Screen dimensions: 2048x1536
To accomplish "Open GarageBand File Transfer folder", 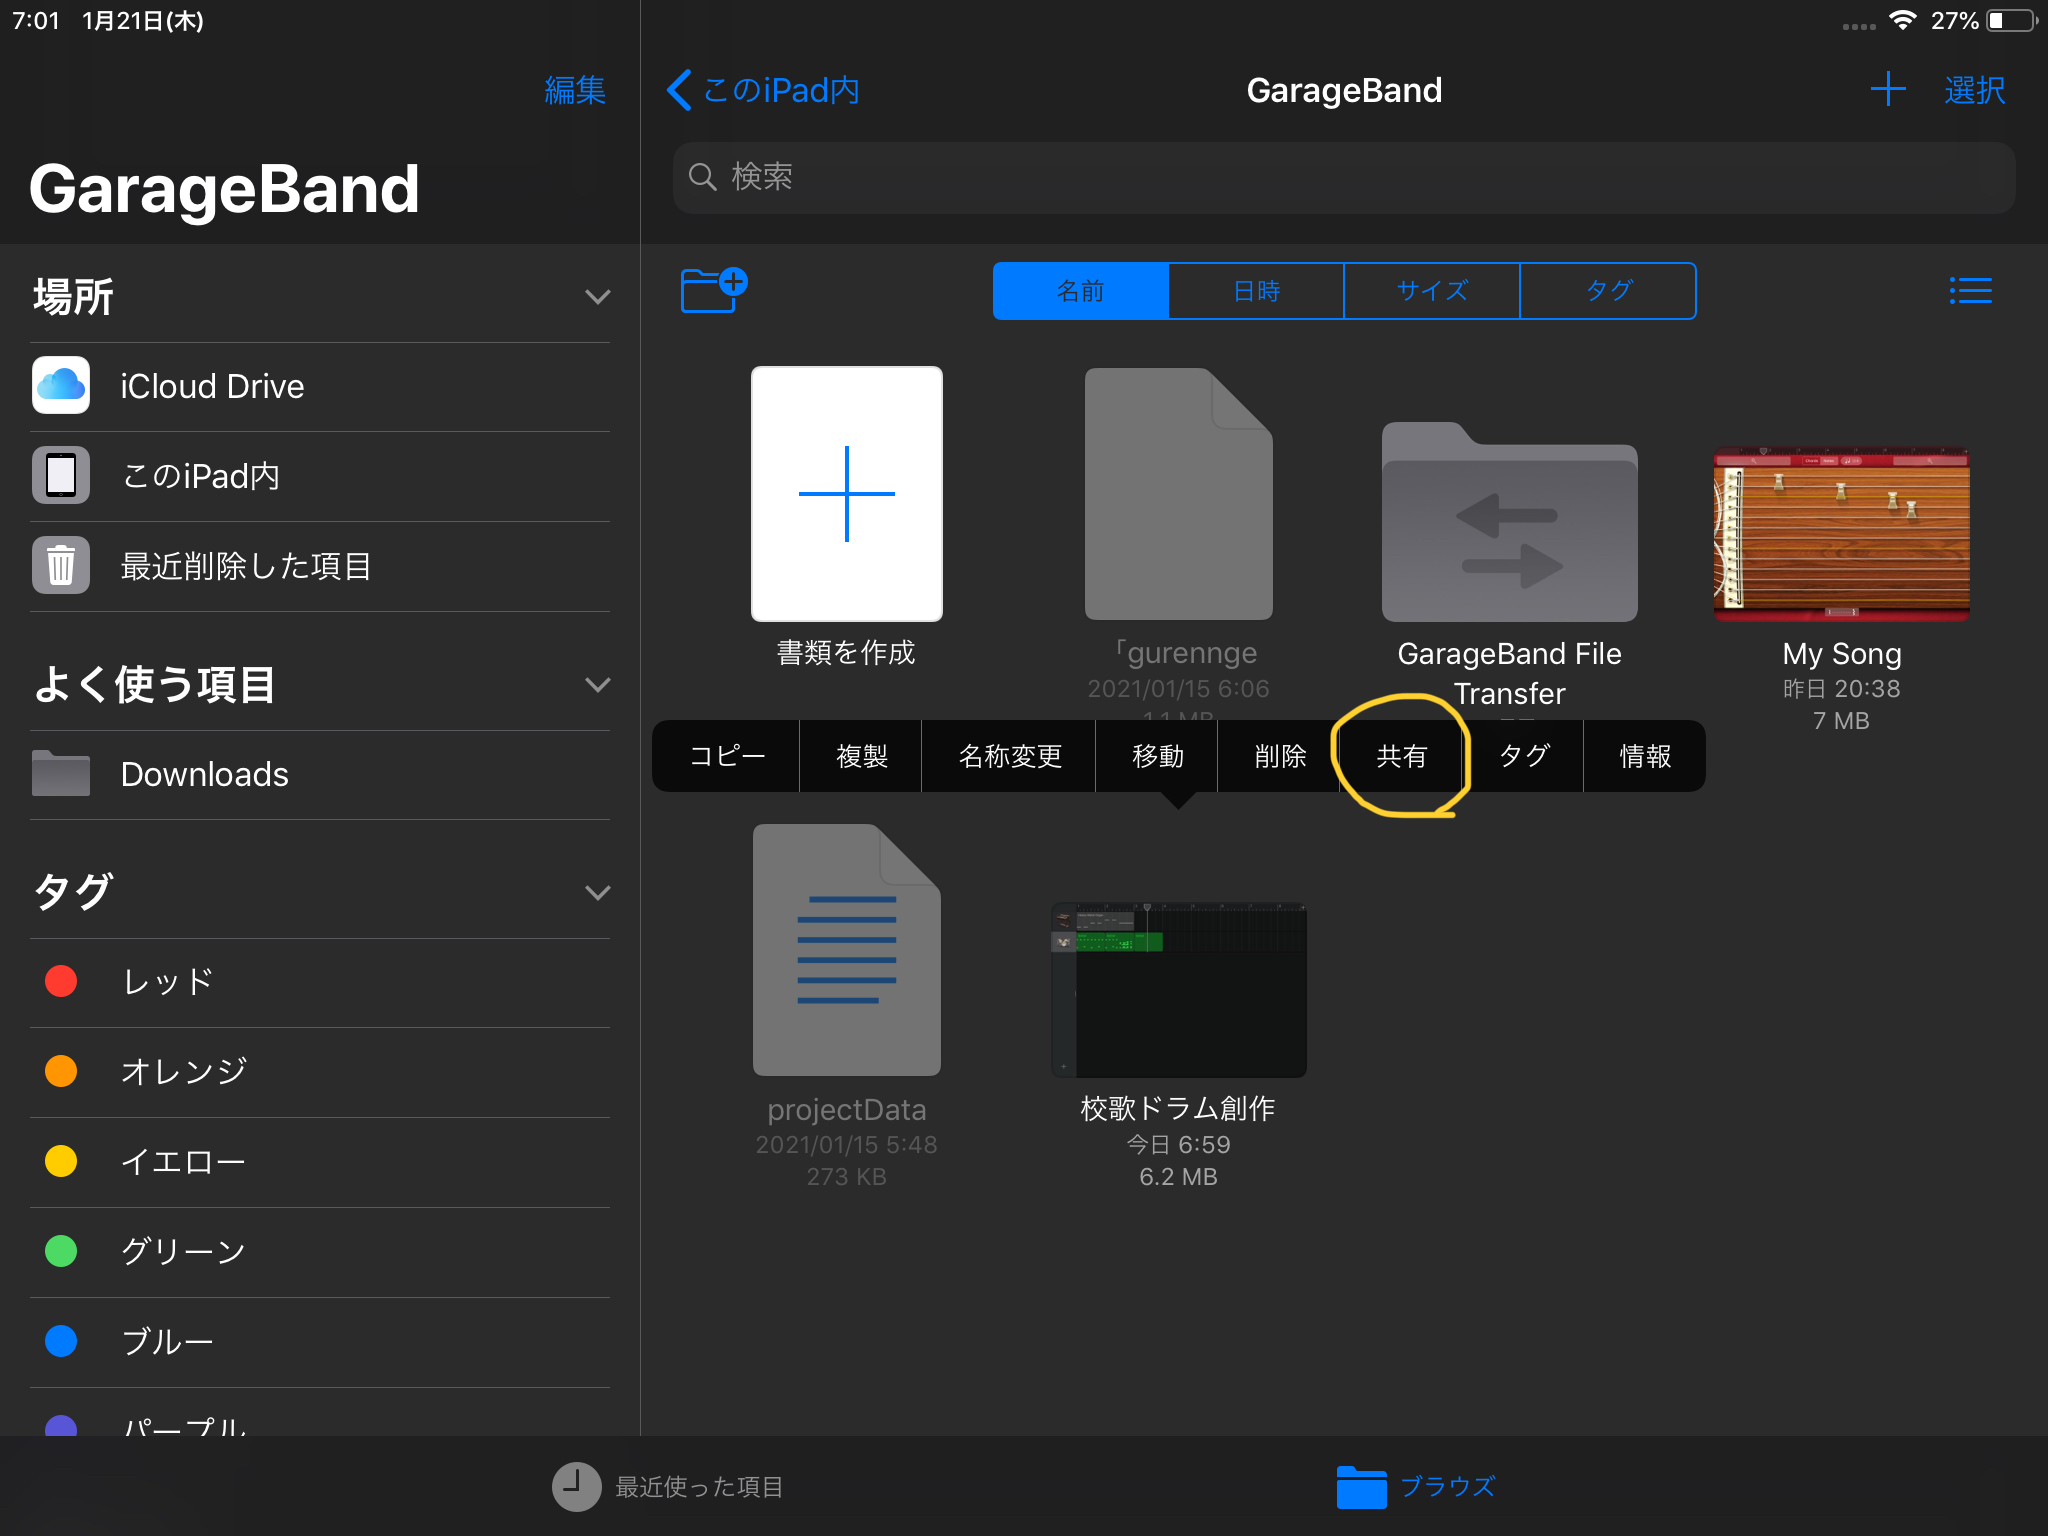I will (x=1510, y=522).
